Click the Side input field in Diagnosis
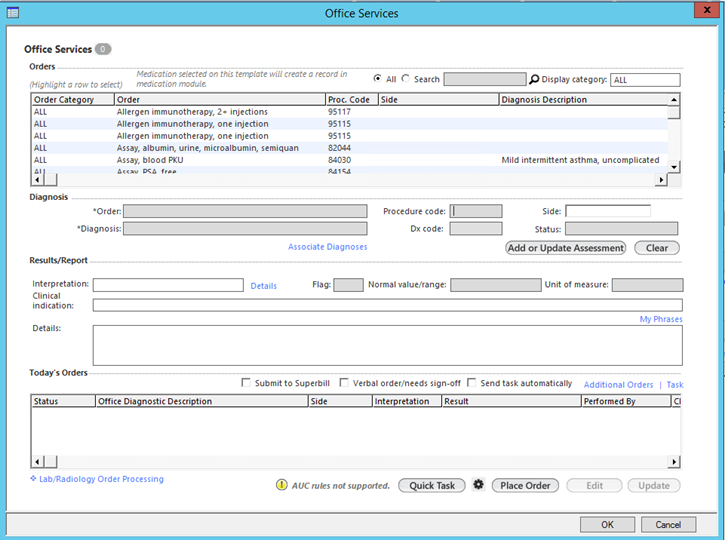725x540 pixels. 608,211
